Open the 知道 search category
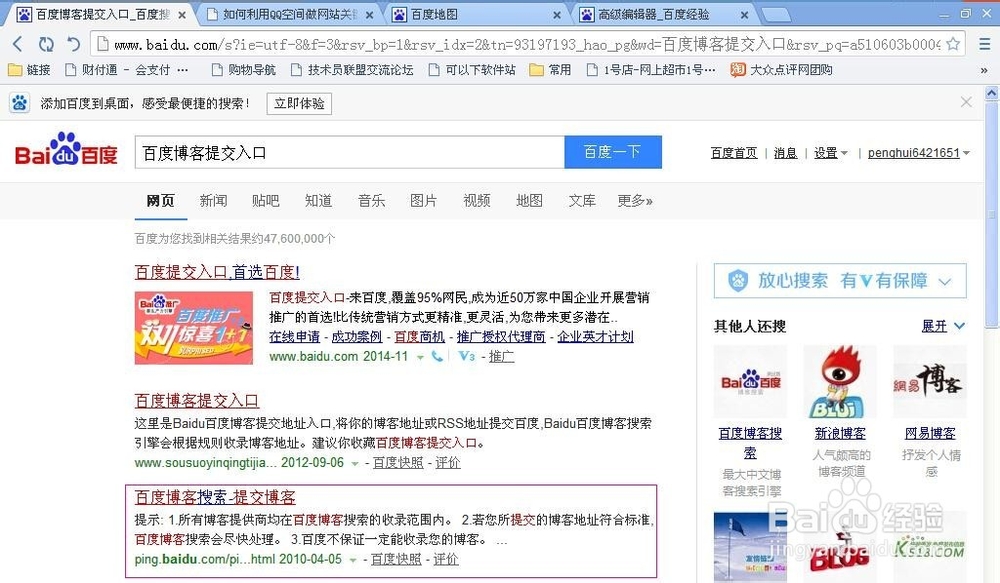This screenshot has height=583, width=1000. tap(318, 201)
